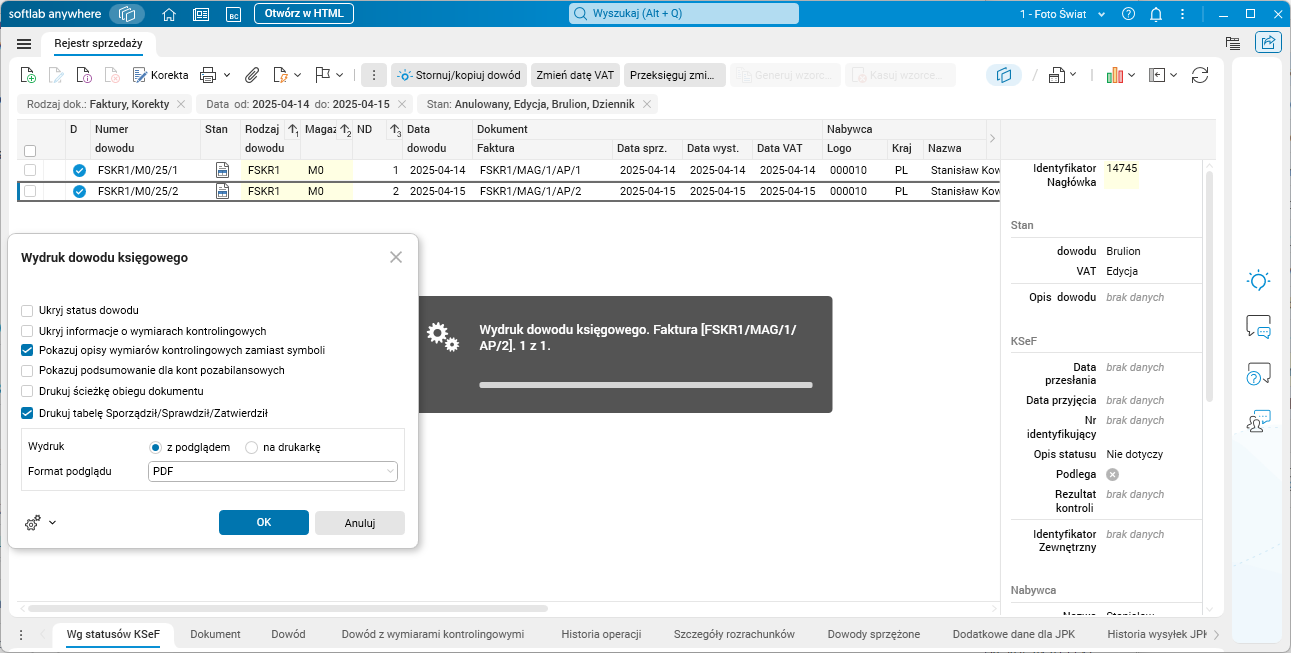Click in the Wyszukaj search field
This screenshot has width=1291, height=653.
click(684, 14)
